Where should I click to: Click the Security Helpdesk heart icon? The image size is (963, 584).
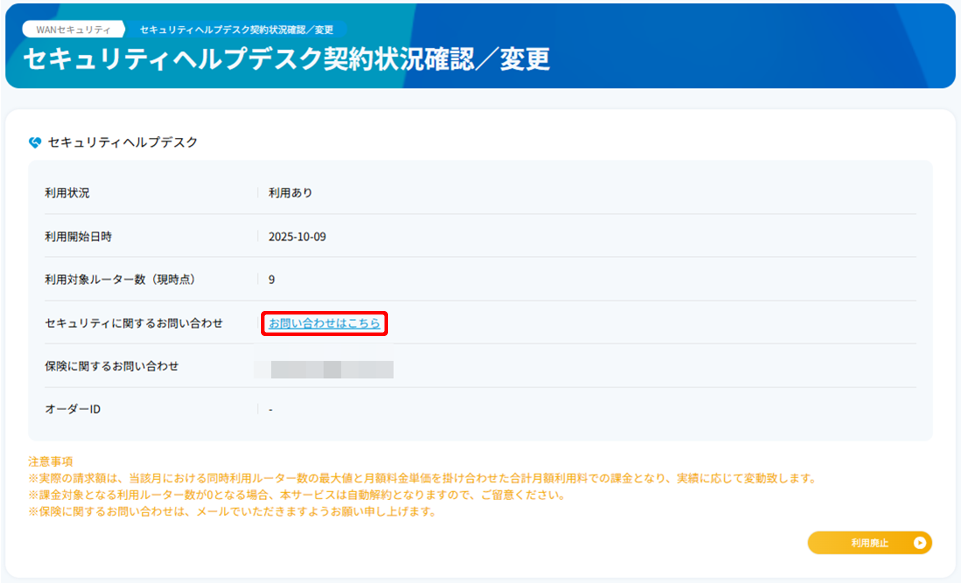[x=36, y=143]
